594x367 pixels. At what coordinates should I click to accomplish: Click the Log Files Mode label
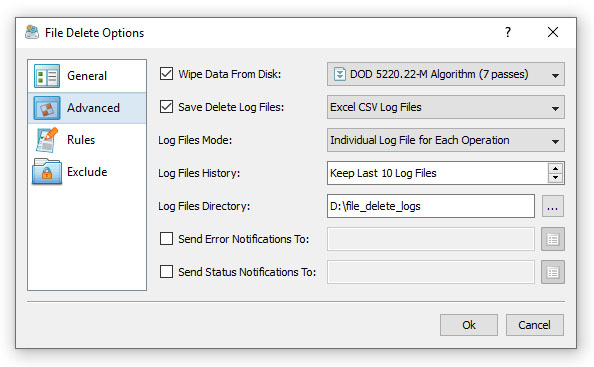(x=195, y=140)
